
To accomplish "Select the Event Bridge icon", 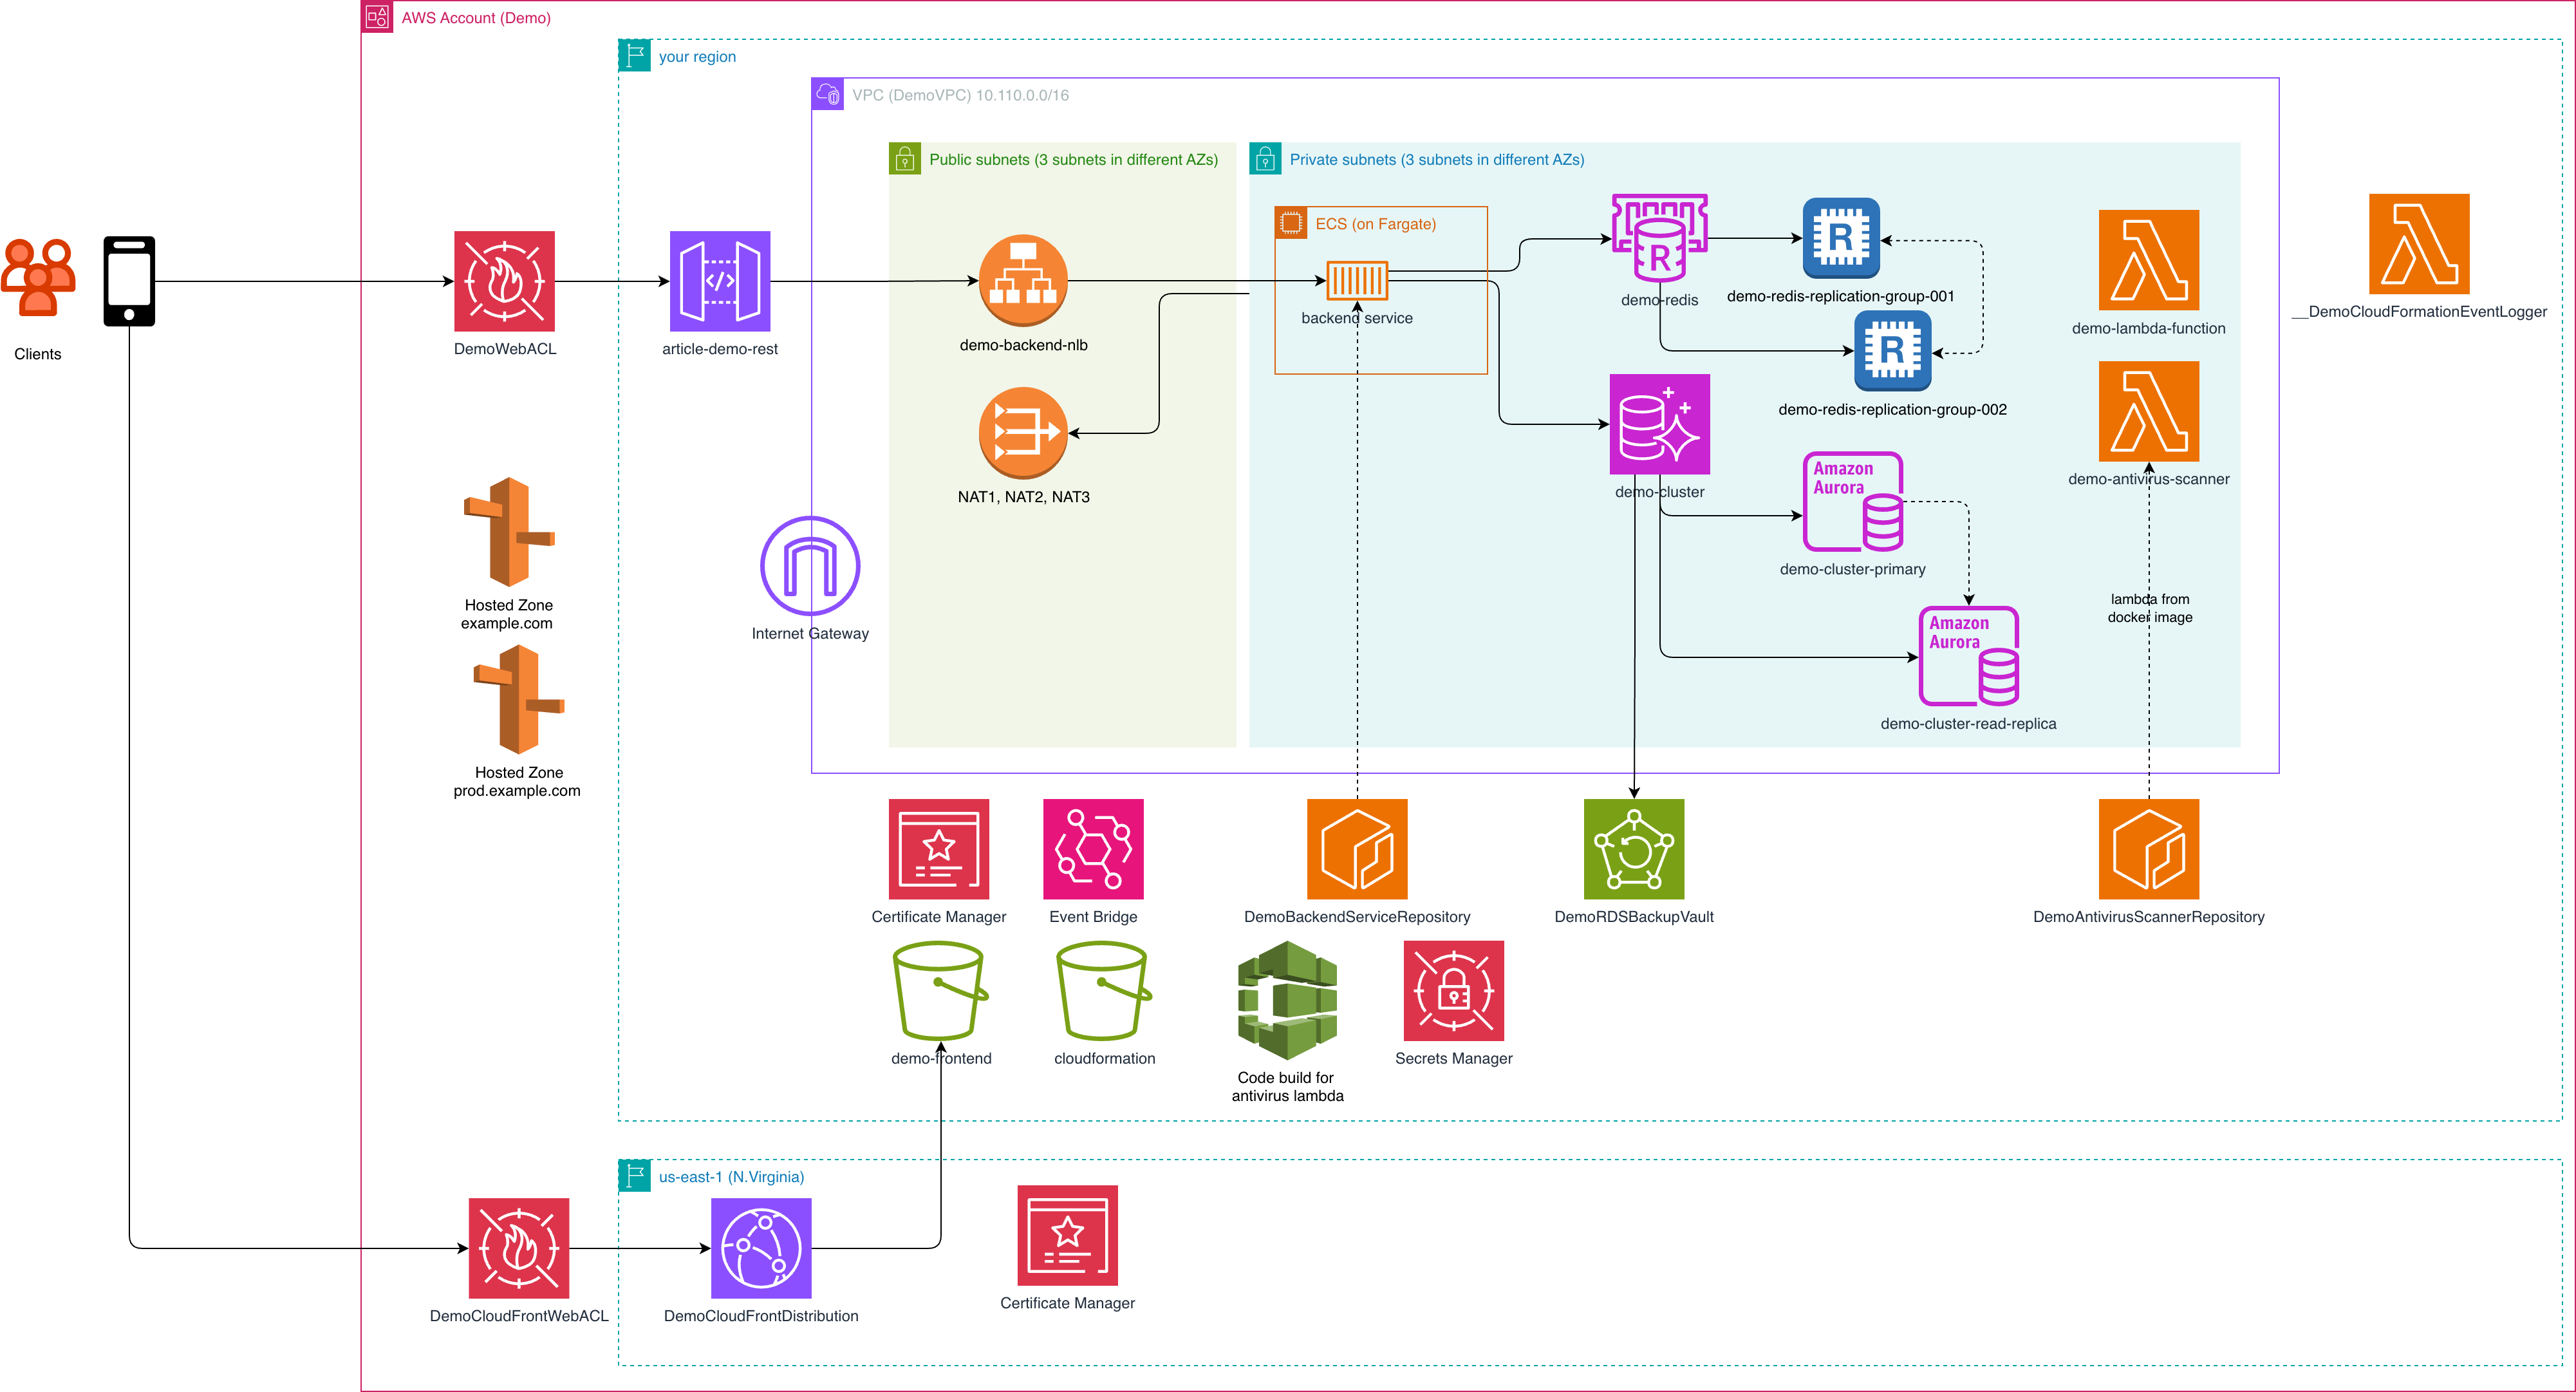I will 1092,848.
